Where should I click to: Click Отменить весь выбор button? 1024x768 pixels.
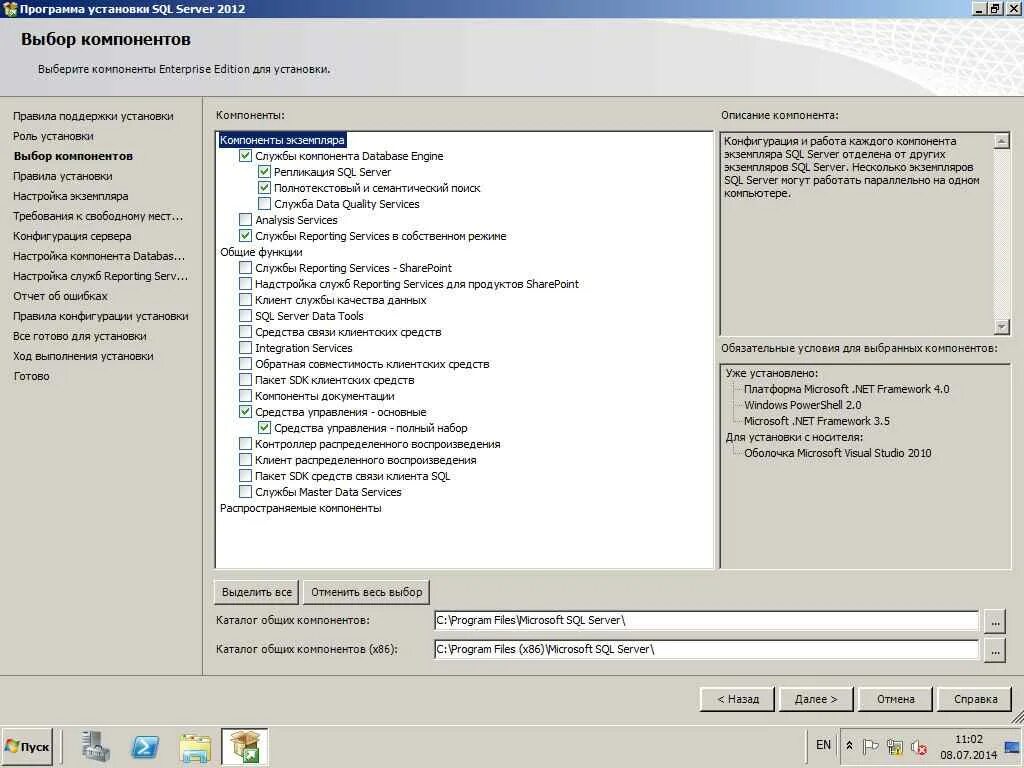[x=366, y=592]
